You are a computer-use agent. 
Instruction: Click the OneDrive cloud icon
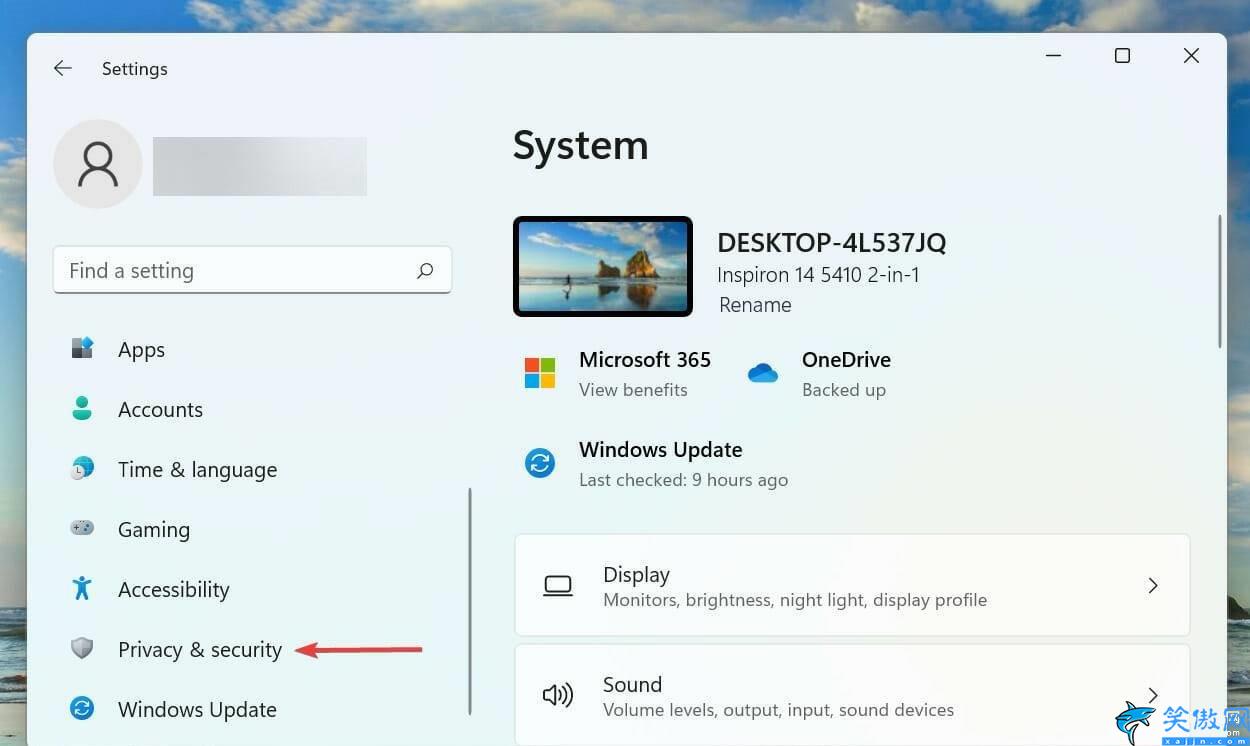tap(763, 373)
